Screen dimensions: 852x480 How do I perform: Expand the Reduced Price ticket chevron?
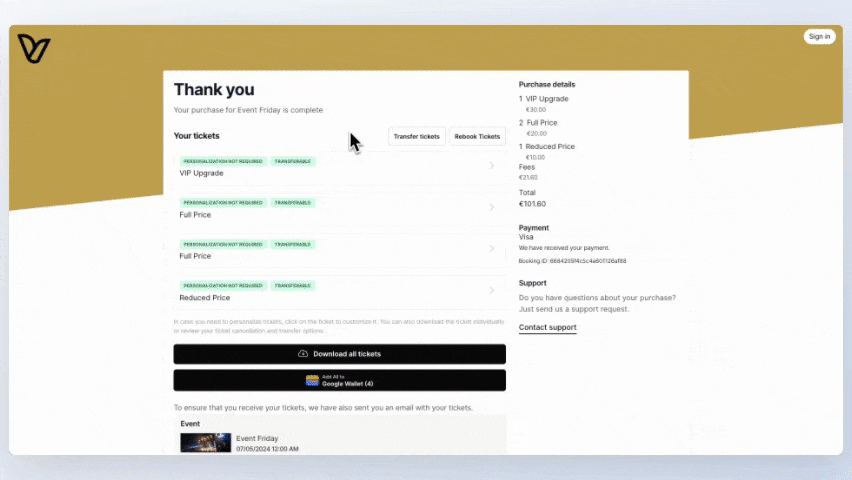491,291
